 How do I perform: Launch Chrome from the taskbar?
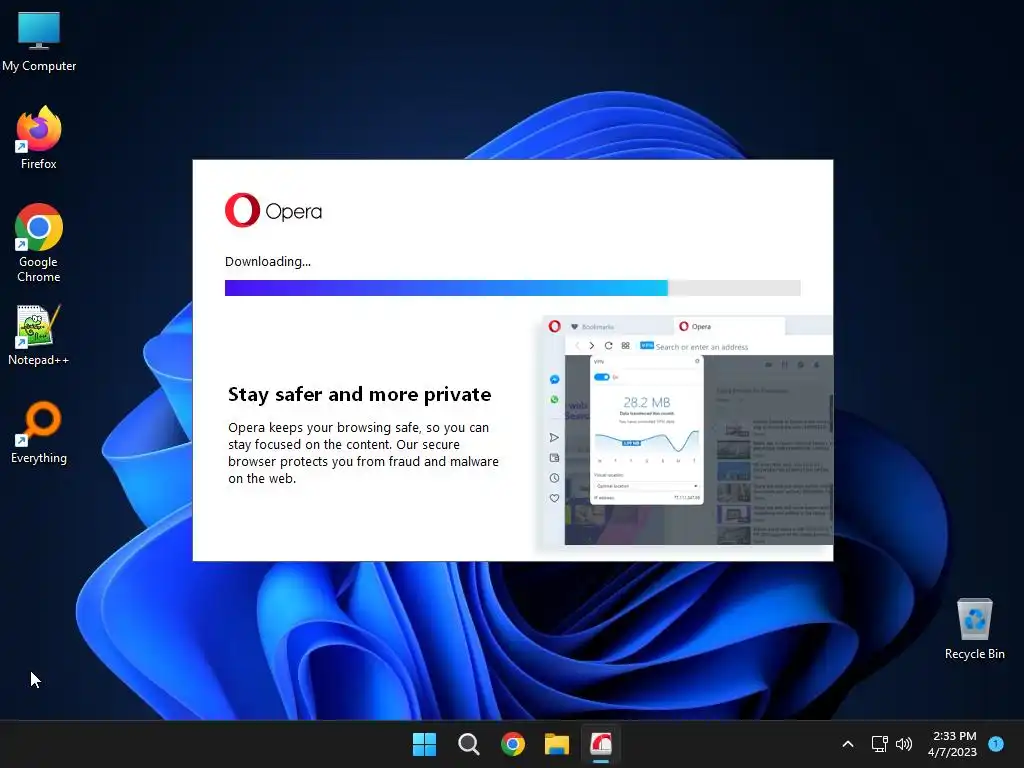point(513,744)
